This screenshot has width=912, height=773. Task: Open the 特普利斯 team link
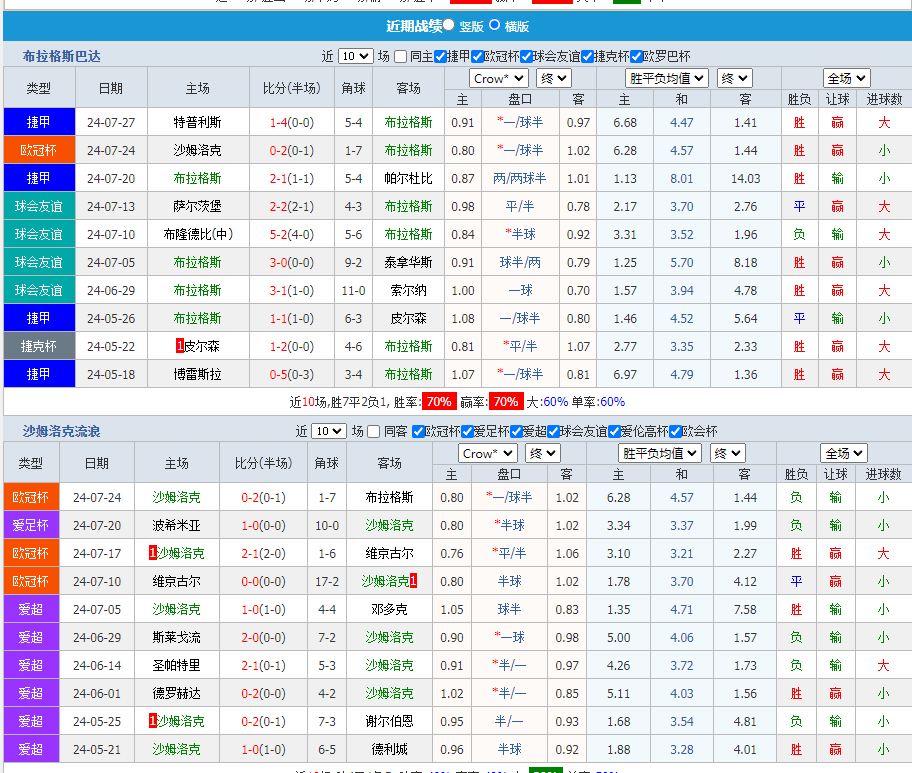197,122
